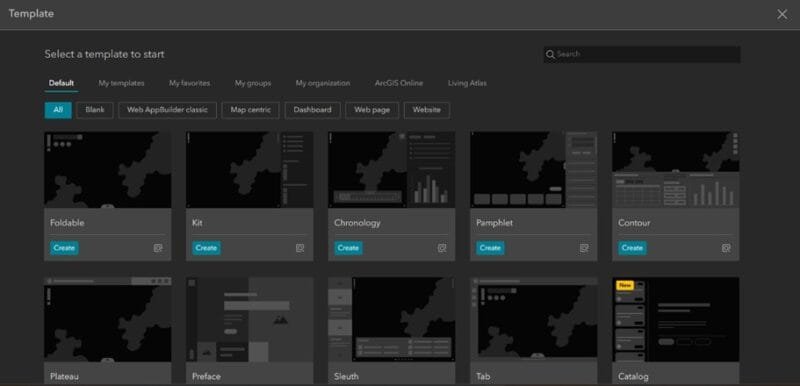Screen dimensions: 800x386
Task: Select the Foldable template thumbnail
Action: pos(108,170)
